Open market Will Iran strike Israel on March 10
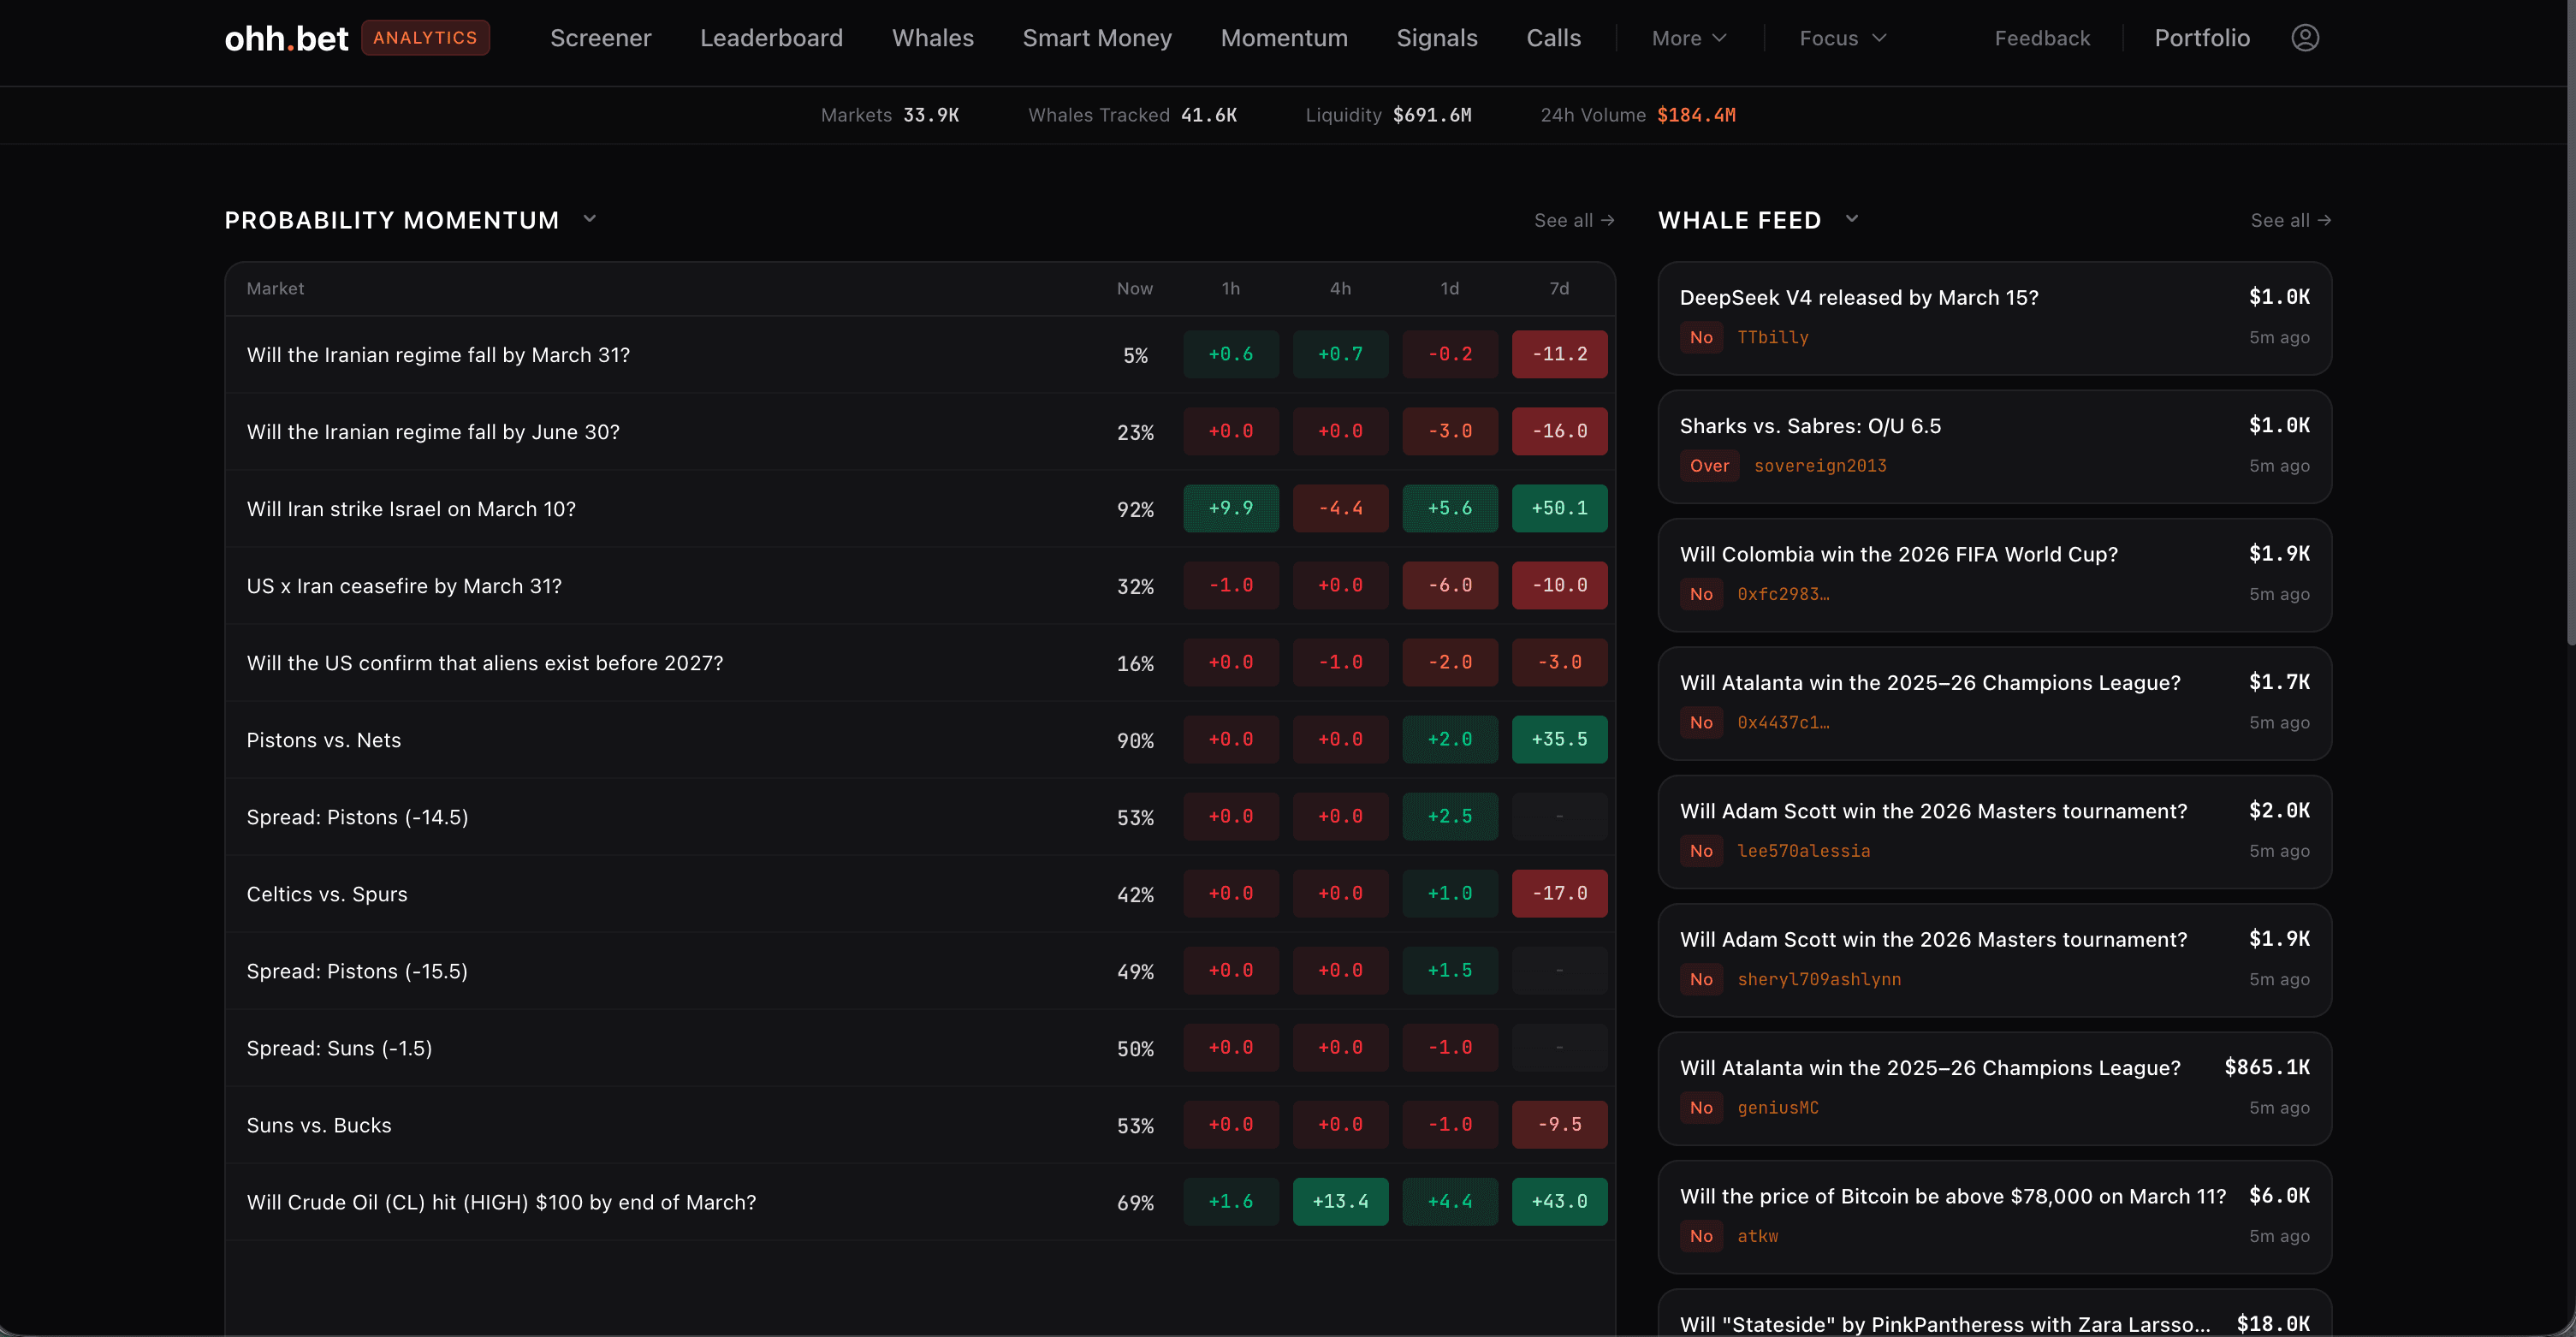 pyautogui.click(x=412, y=508)
